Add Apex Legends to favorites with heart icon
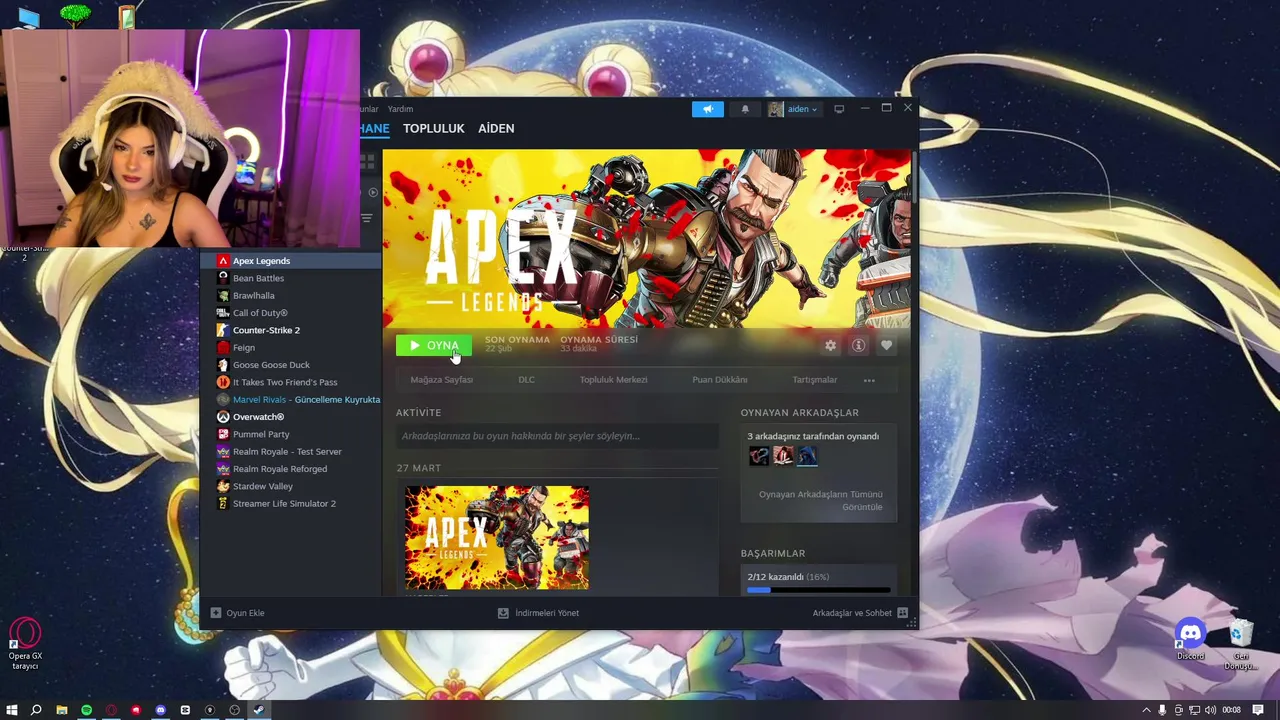 click(886, 345)
